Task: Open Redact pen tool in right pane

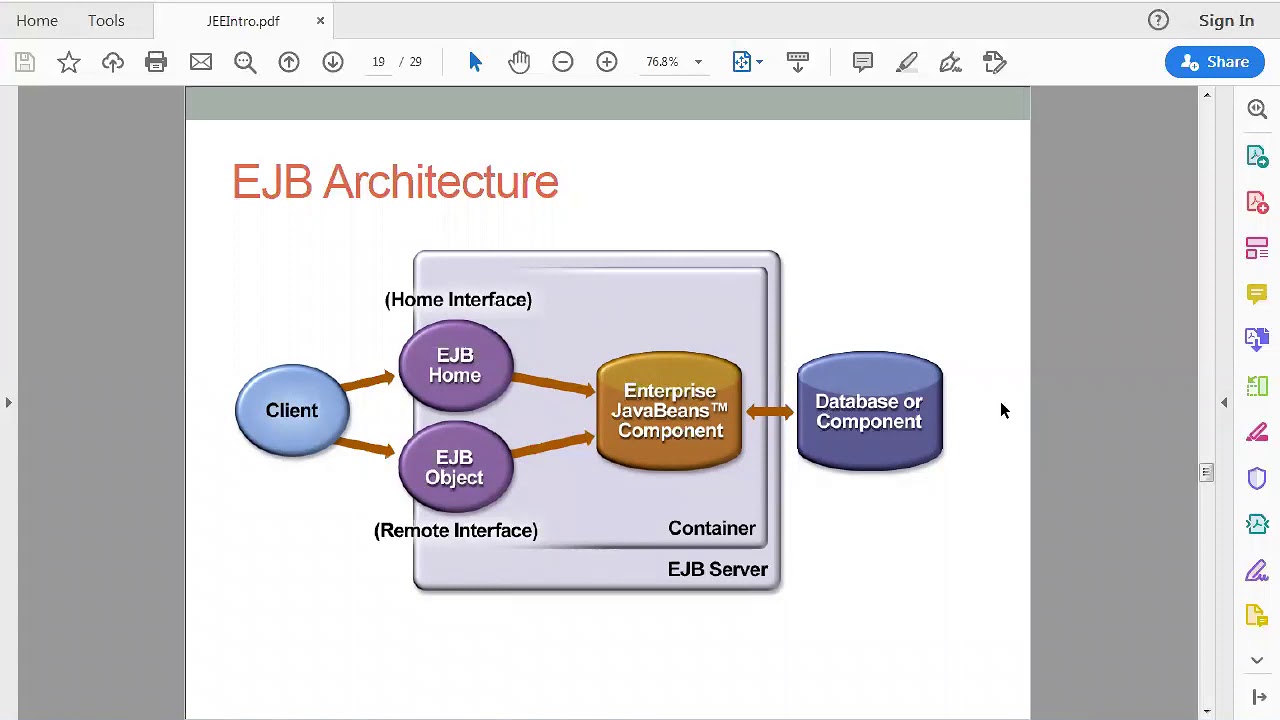Action: (1257, 432)
